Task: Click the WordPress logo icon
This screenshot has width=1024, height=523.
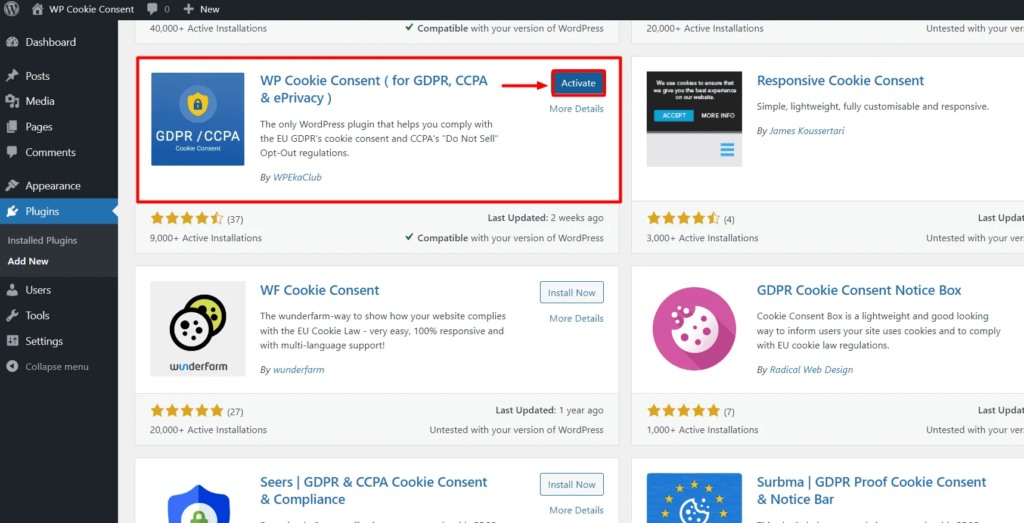Action: coord(12,9)
